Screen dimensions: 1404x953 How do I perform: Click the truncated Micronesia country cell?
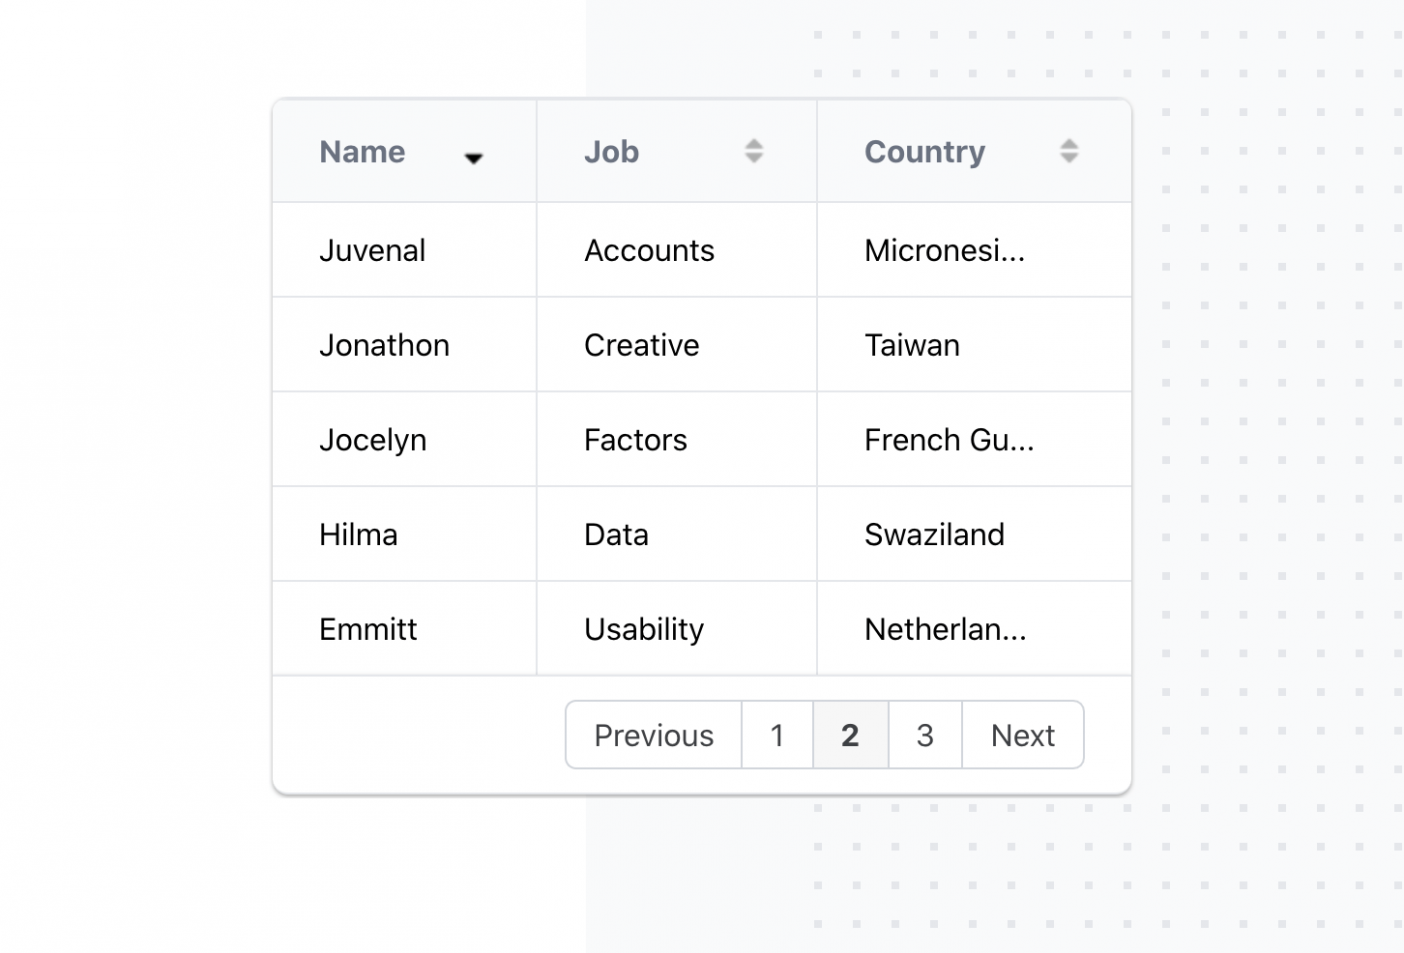click(945, 250)
